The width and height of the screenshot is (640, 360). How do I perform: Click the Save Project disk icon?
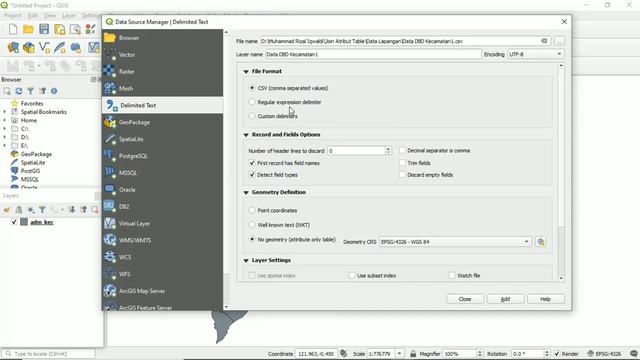pyautogui.click(x=44, y=29)
